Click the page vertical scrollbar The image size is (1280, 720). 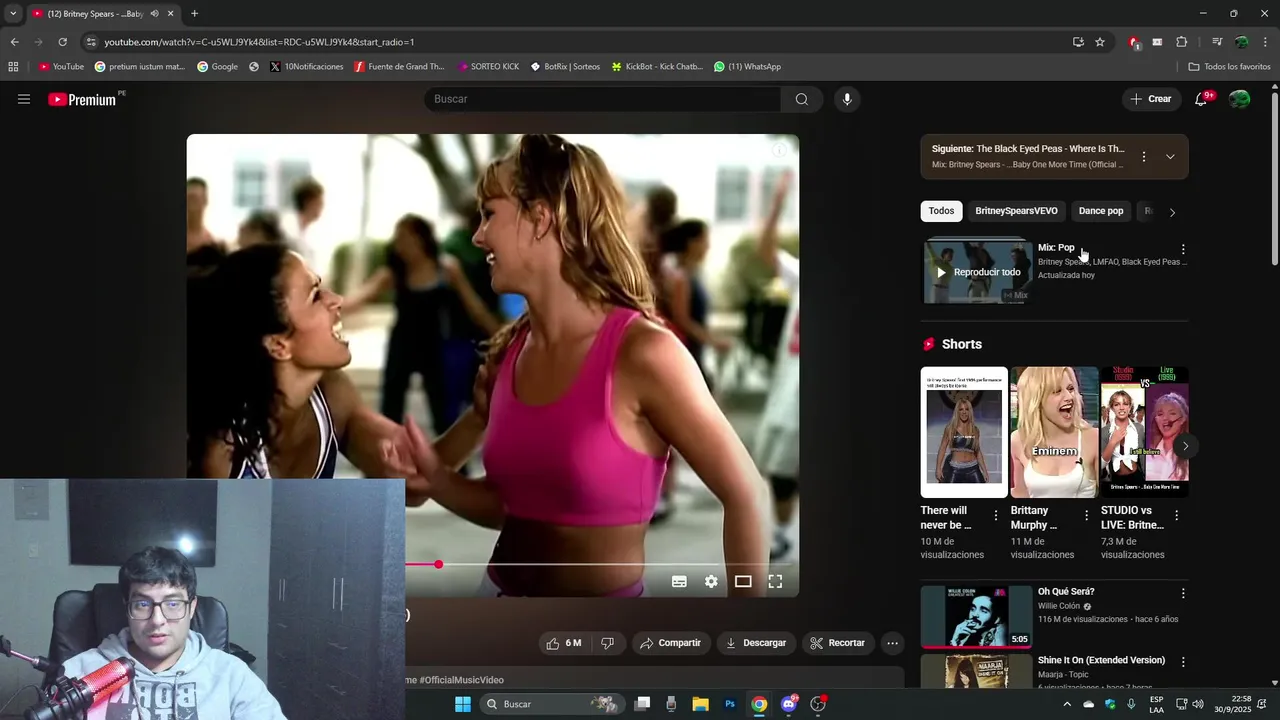click(x=1274, y=180)
